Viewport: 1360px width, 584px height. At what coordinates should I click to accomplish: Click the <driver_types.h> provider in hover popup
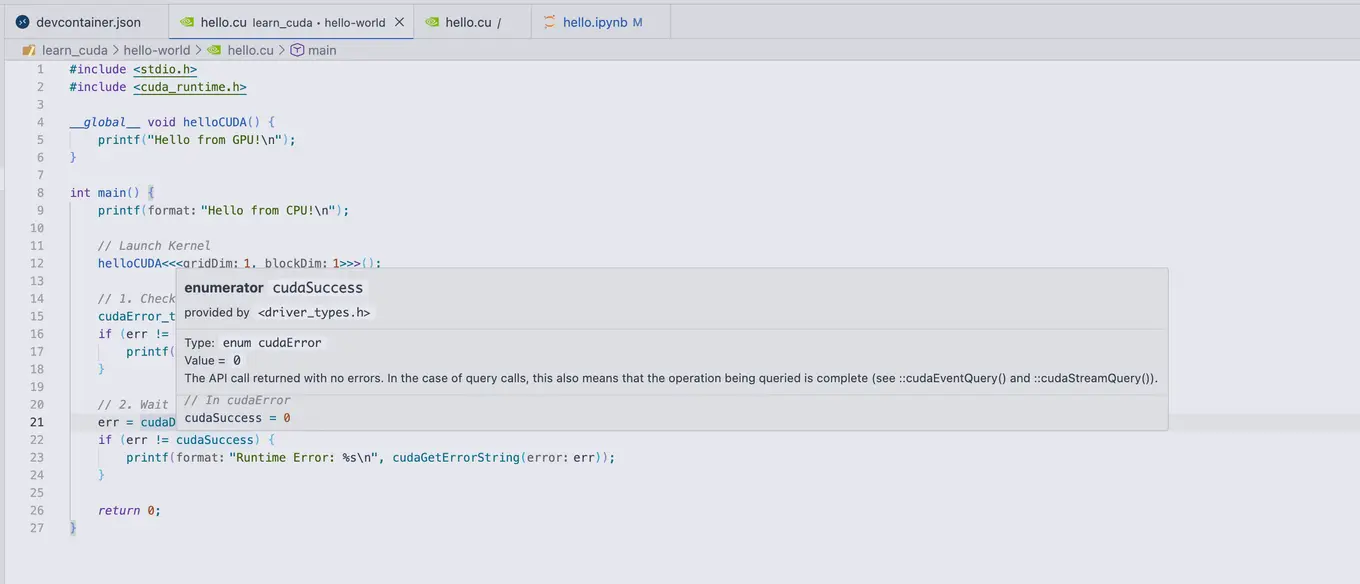(314, 313)
